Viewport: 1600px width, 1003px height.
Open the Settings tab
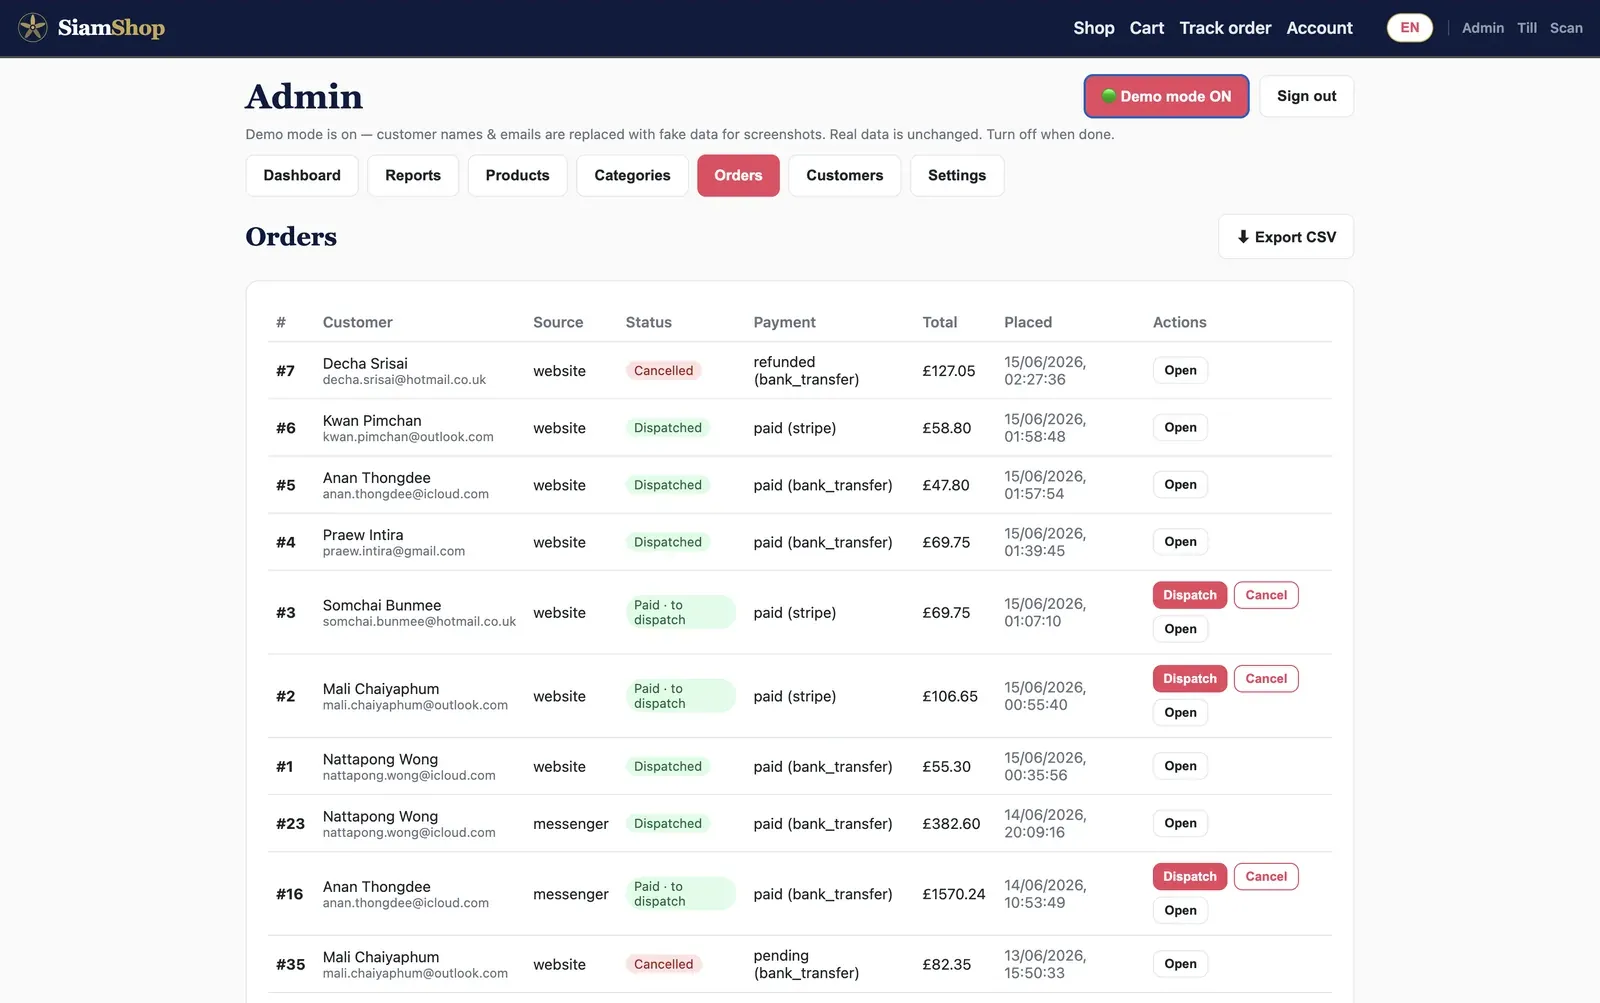click(x=957, y=175)
